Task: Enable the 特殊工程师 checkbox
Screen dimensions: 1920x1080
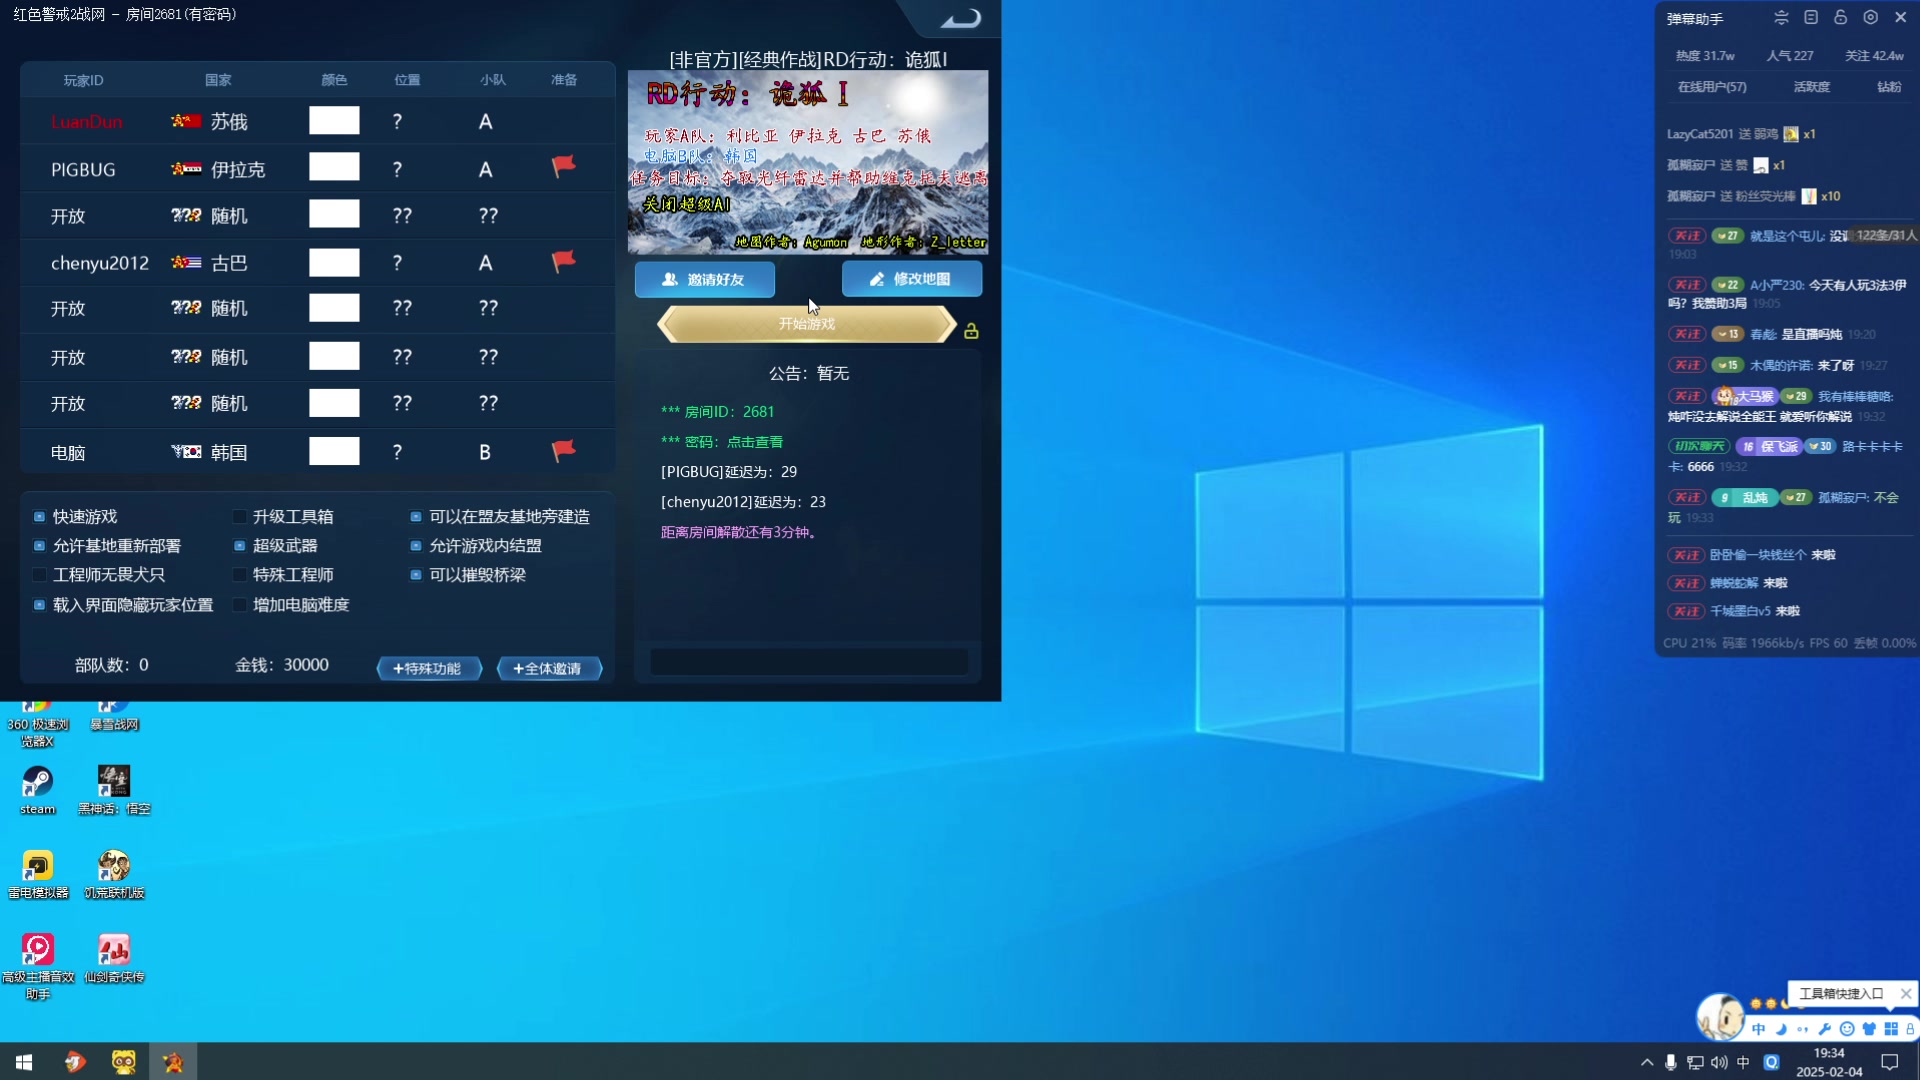Action: click(240, 575)
